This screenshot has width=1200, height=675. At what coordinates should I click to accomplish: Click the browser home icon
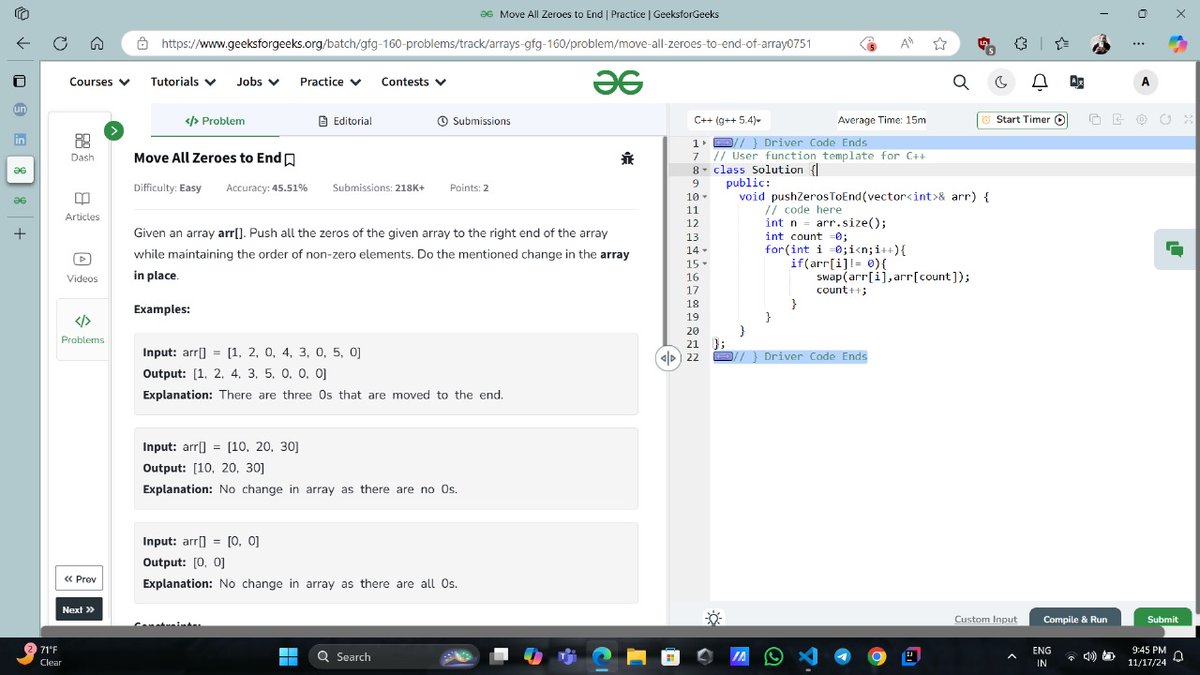tap(97, 44)
